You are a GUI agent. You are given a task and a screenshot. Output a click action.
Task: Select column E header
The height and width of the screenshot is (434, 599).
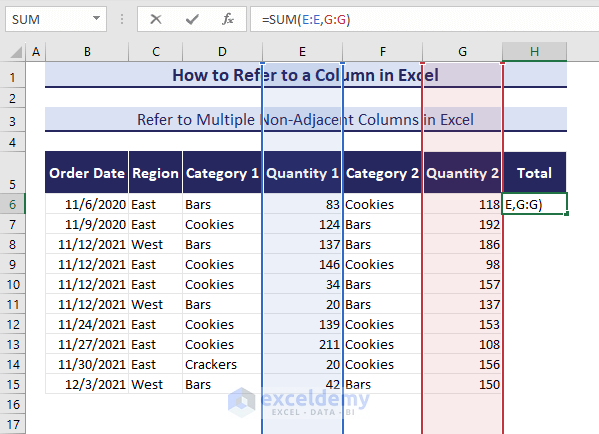[302, 52]
